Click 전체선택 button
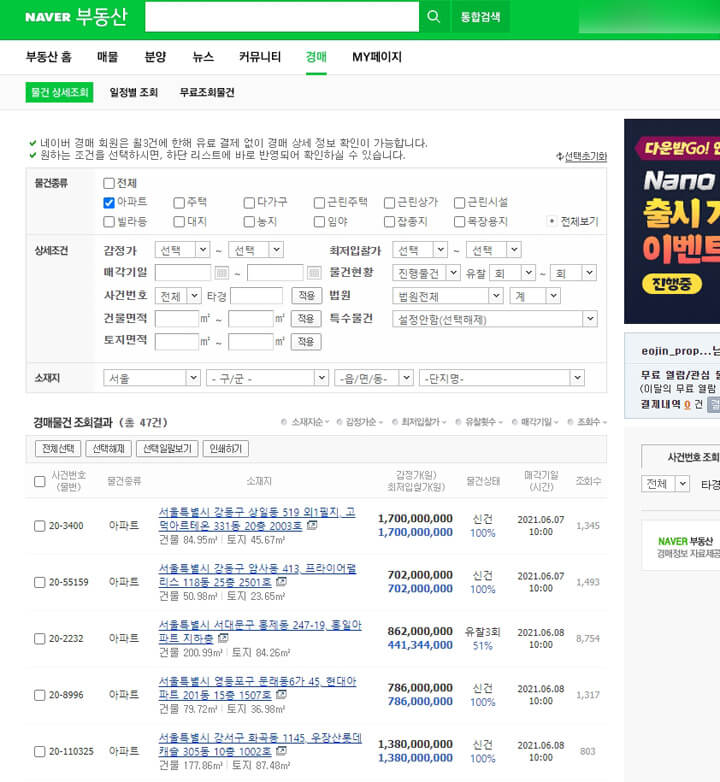Screen dimensions: 720x782 (58, 448)
